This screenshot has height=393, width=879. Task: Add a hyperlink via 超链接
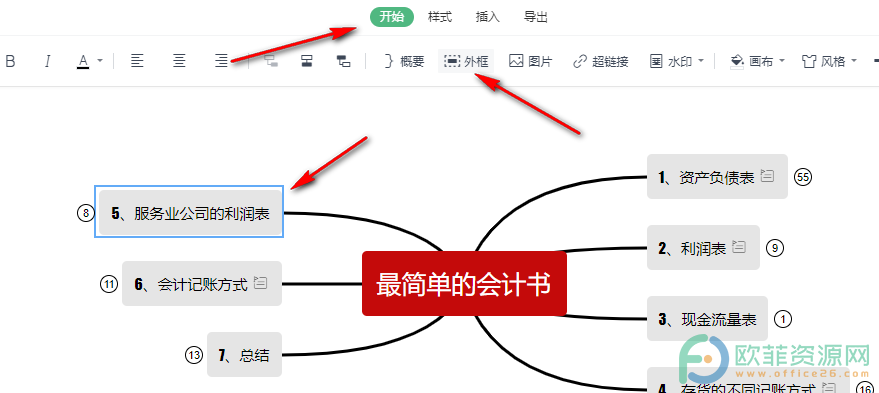600,61
